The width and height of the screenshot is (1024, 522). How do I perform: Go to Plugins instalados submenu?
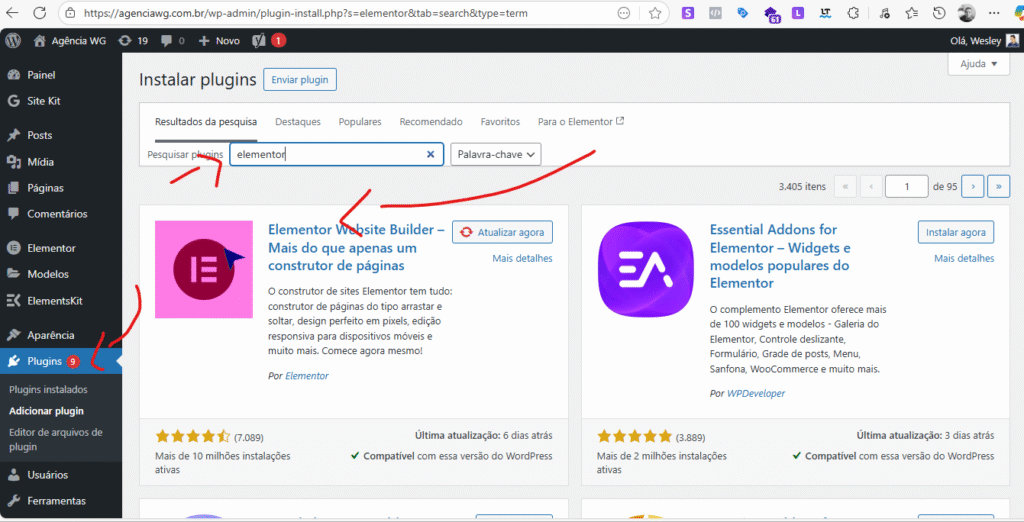click(x=48, y=389)
